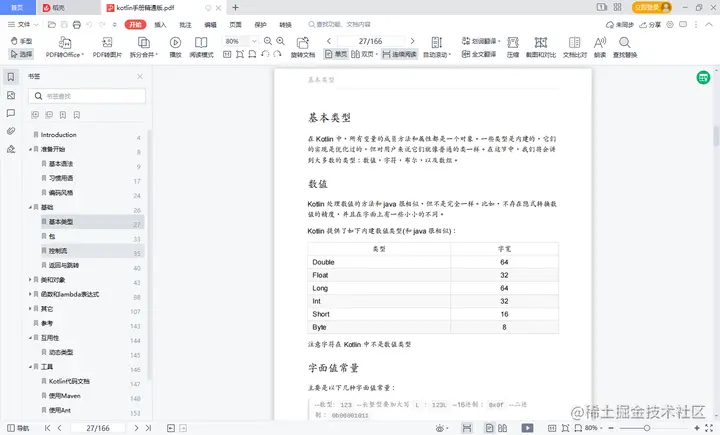
Task: Switch to the 插入 ribbon tab
Action: (x=160, y=24)
